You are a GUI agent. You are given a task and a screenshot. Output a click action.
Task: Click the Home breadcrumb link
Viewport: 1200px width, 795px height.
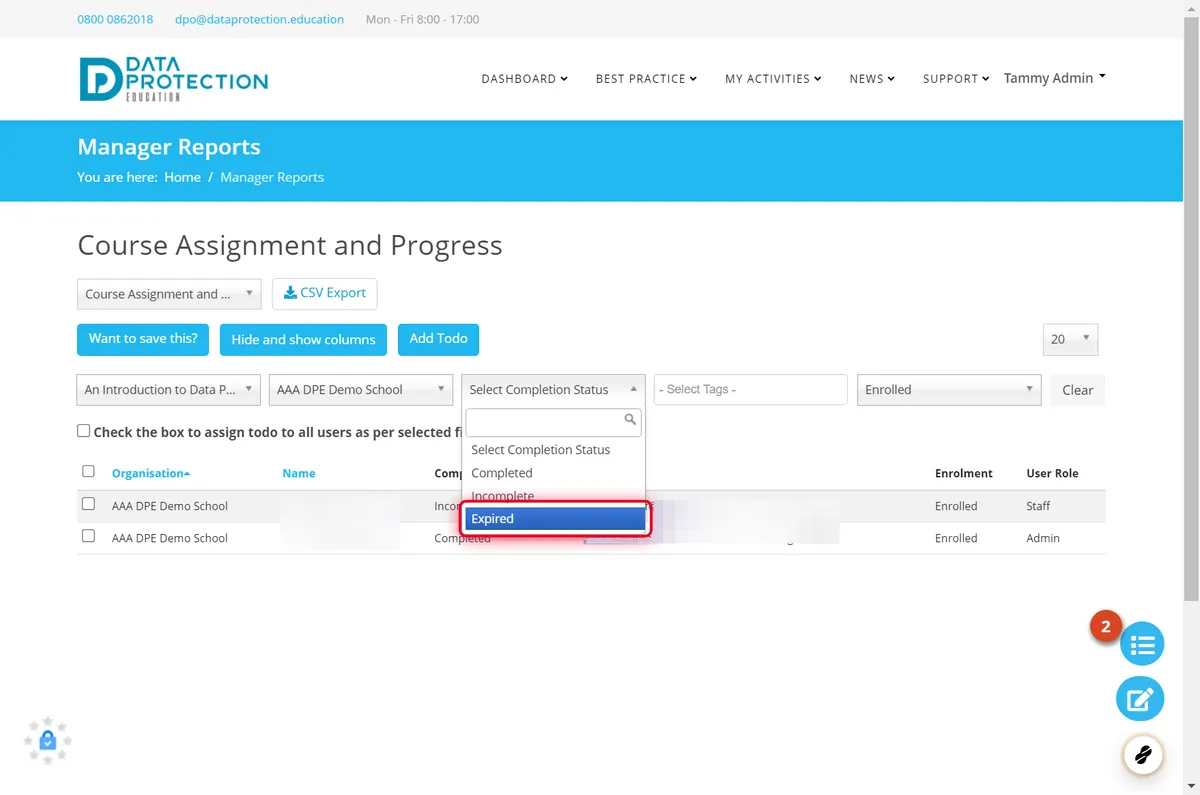182,177
